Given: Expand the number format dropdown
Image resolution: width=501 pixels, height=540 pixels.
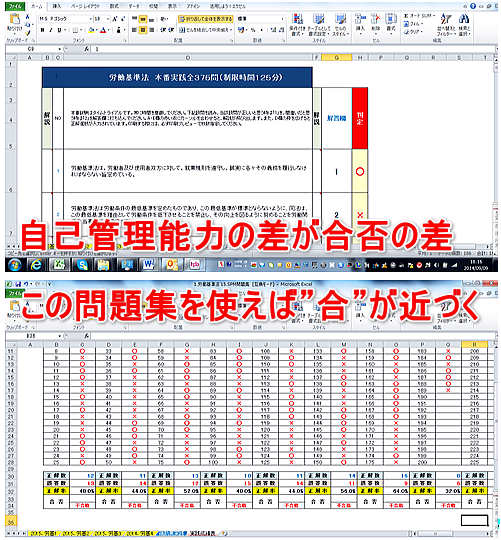Looking at the screenshot, I should click(x=282, y=19).
